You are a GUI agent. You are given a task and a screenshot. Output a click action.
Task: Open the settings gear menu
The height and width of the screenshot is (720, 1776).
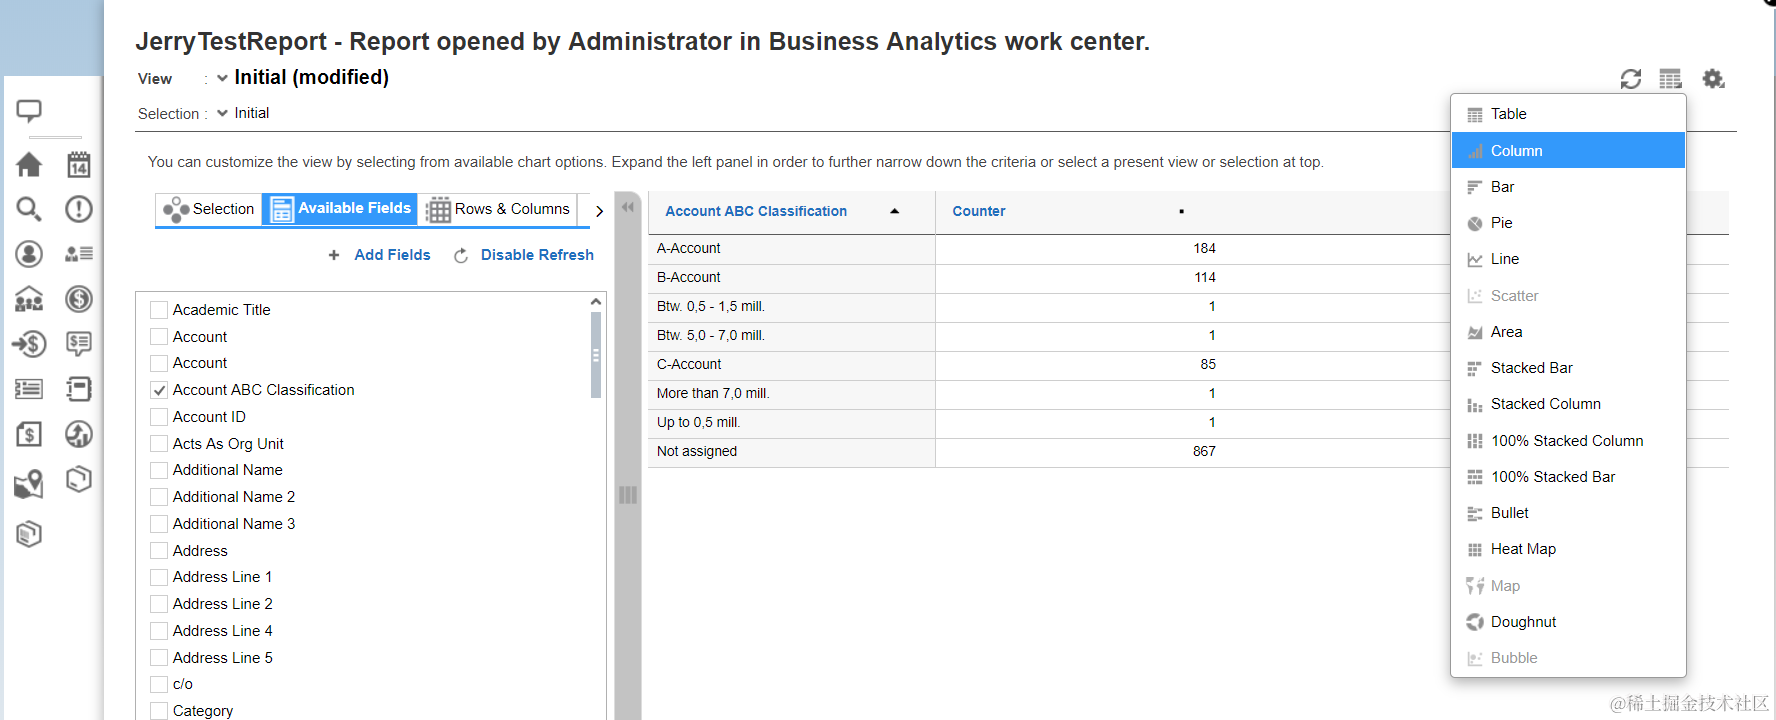tap(1713, 79)
